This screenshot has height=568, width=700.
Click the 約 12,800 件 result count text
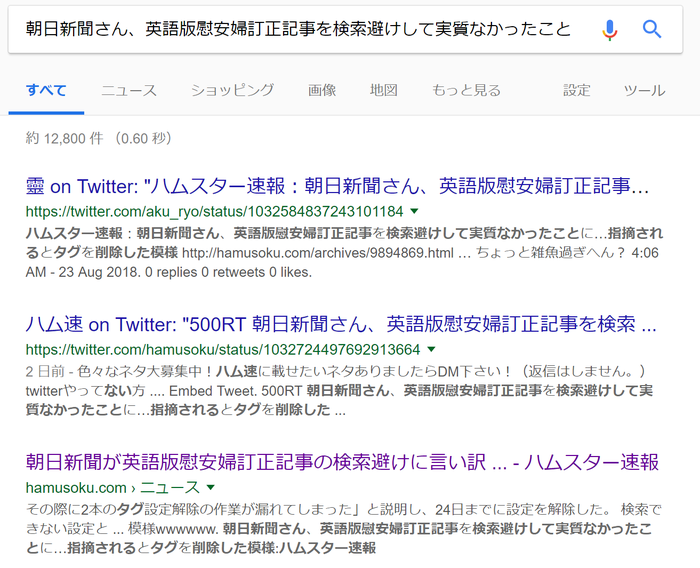[98, 138]
